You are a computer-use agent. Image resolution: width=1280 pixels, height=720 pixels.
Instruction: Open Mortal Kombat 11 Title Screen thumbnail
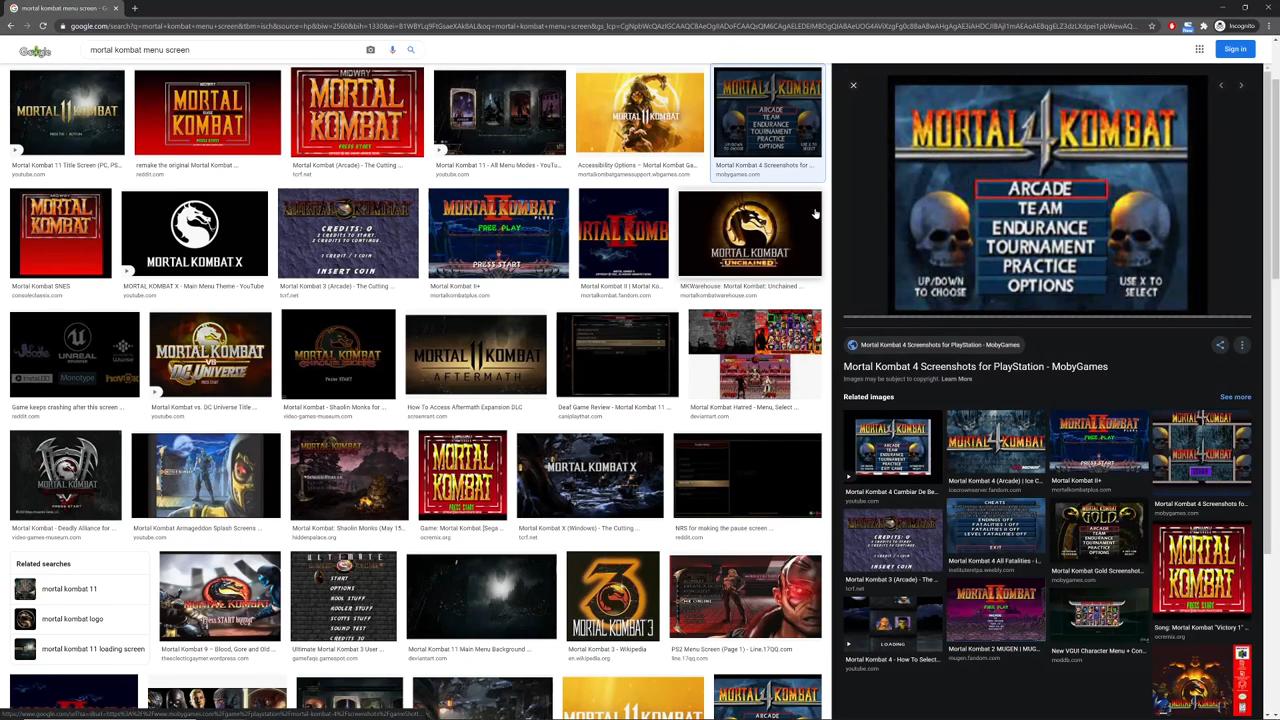point(67,112)
